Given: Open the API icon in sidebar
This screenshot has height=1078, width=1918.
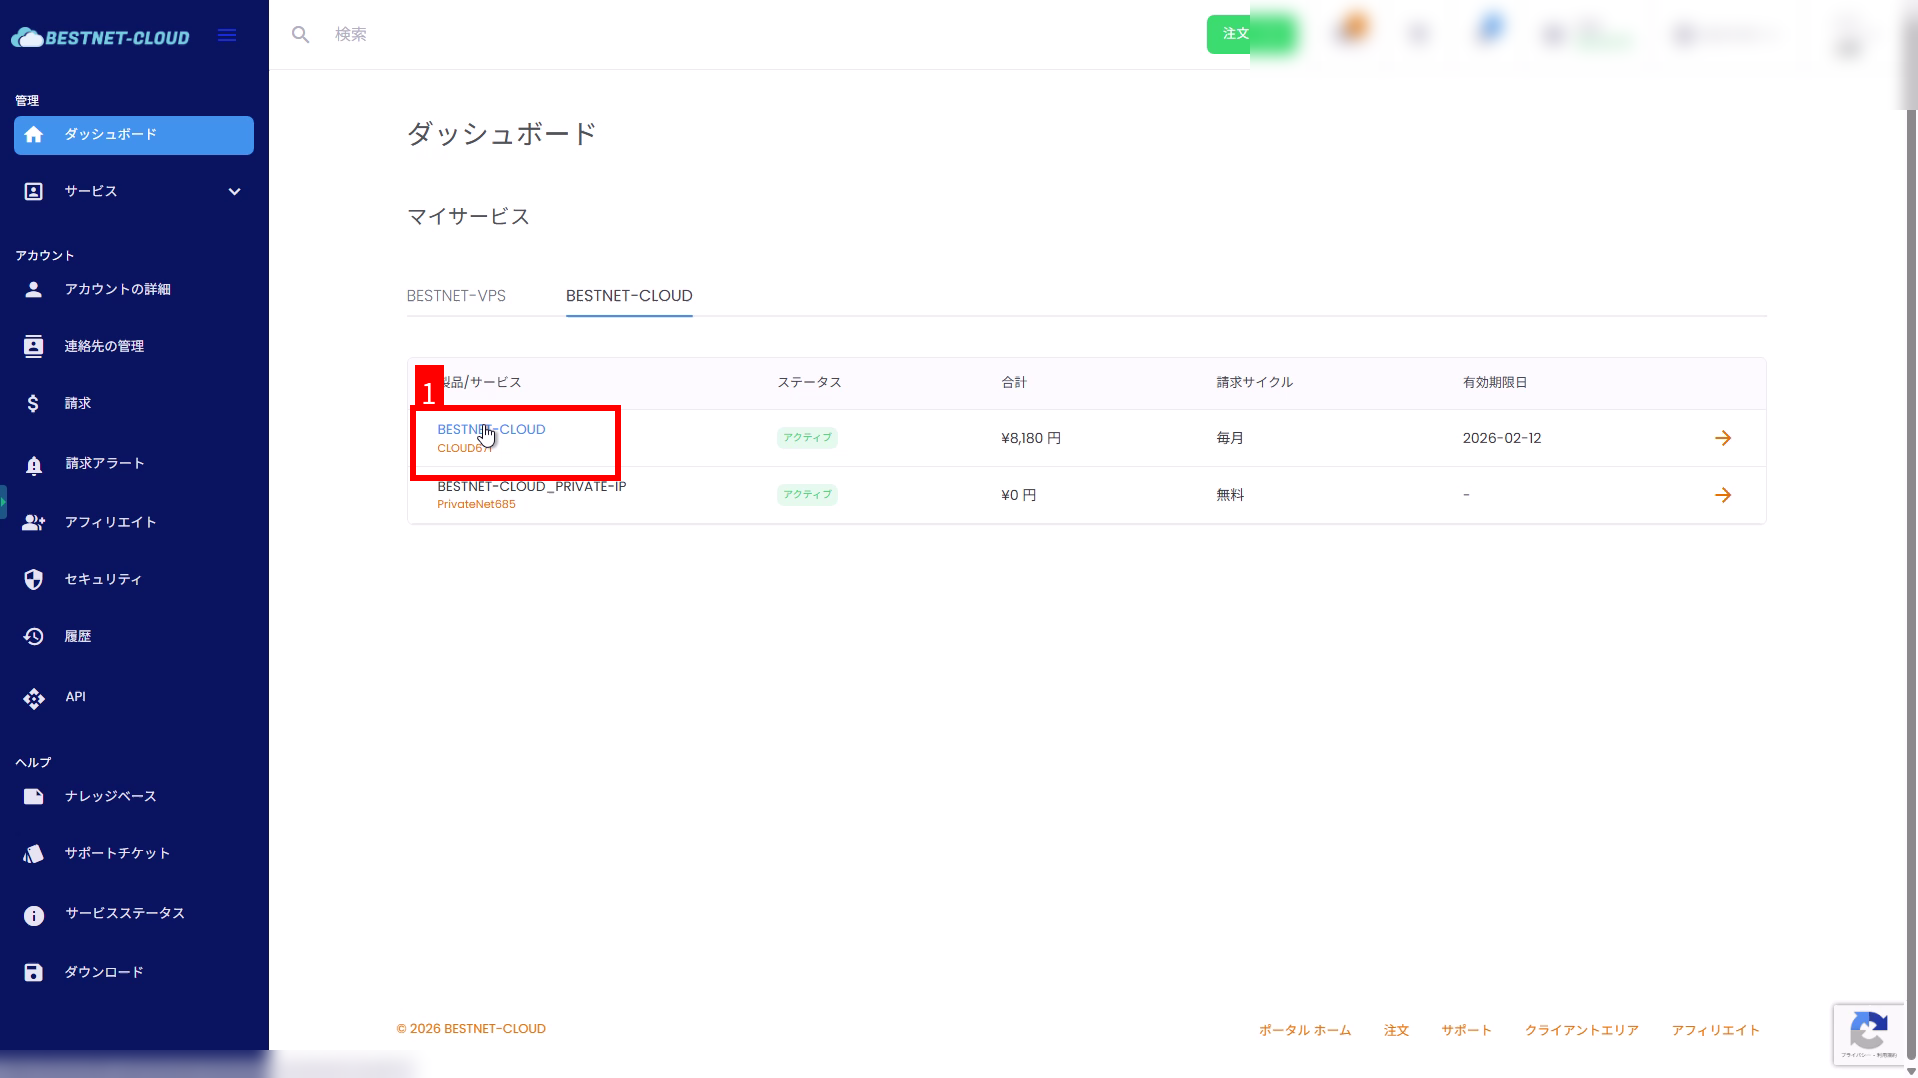Looking at the screenshot, I should tap(33, 698).
